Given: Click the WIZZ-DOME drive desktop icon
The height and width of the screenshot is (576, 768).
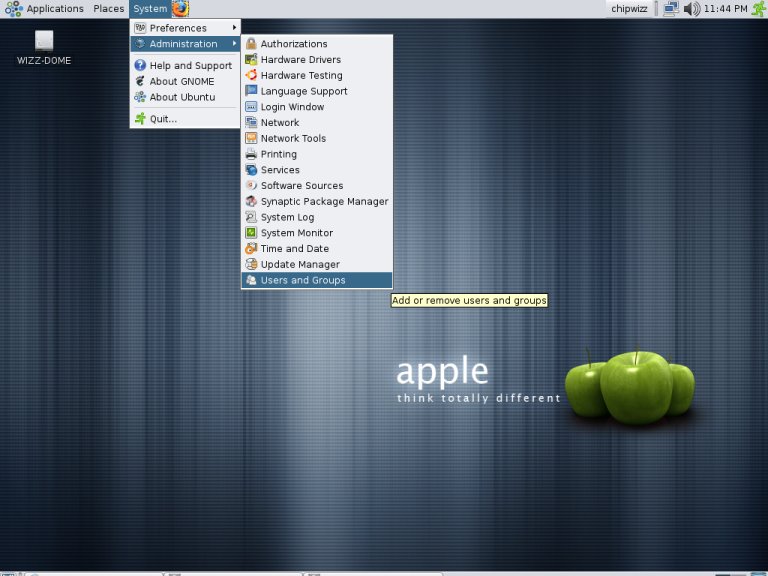Looking at the screenshot, I should coord(44,41).
